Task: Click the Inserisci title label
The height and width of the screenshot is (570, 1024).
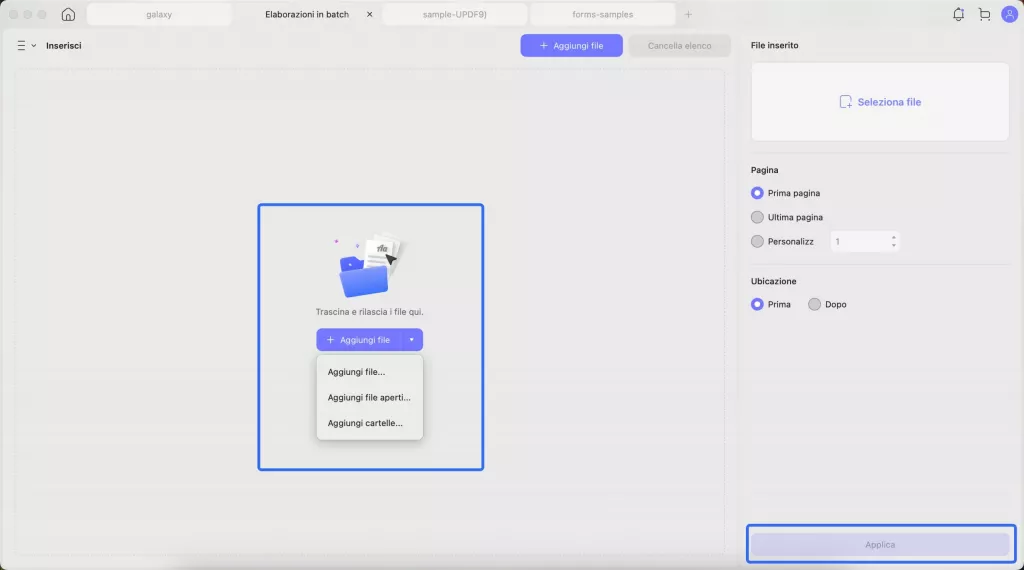Action: (x=63, y=46)
